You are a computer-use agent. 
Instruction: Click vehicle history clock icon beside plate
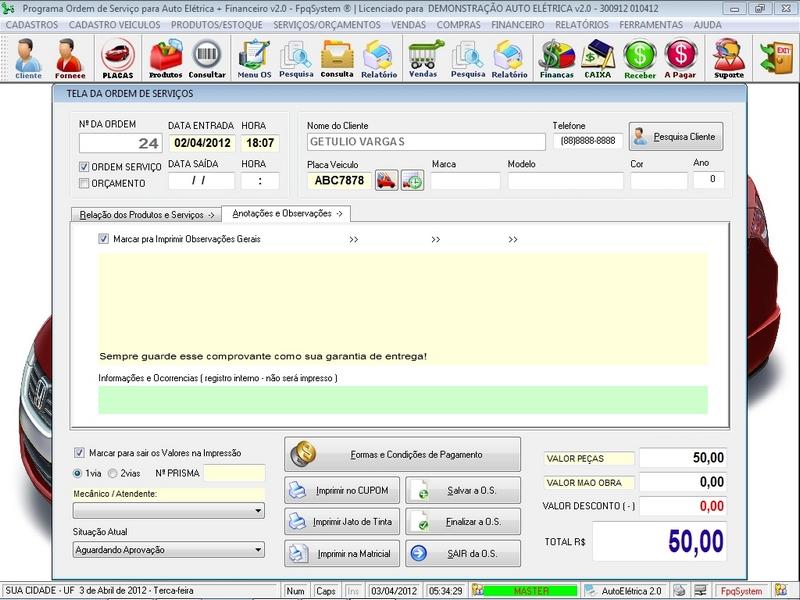(x=412, y=181)
